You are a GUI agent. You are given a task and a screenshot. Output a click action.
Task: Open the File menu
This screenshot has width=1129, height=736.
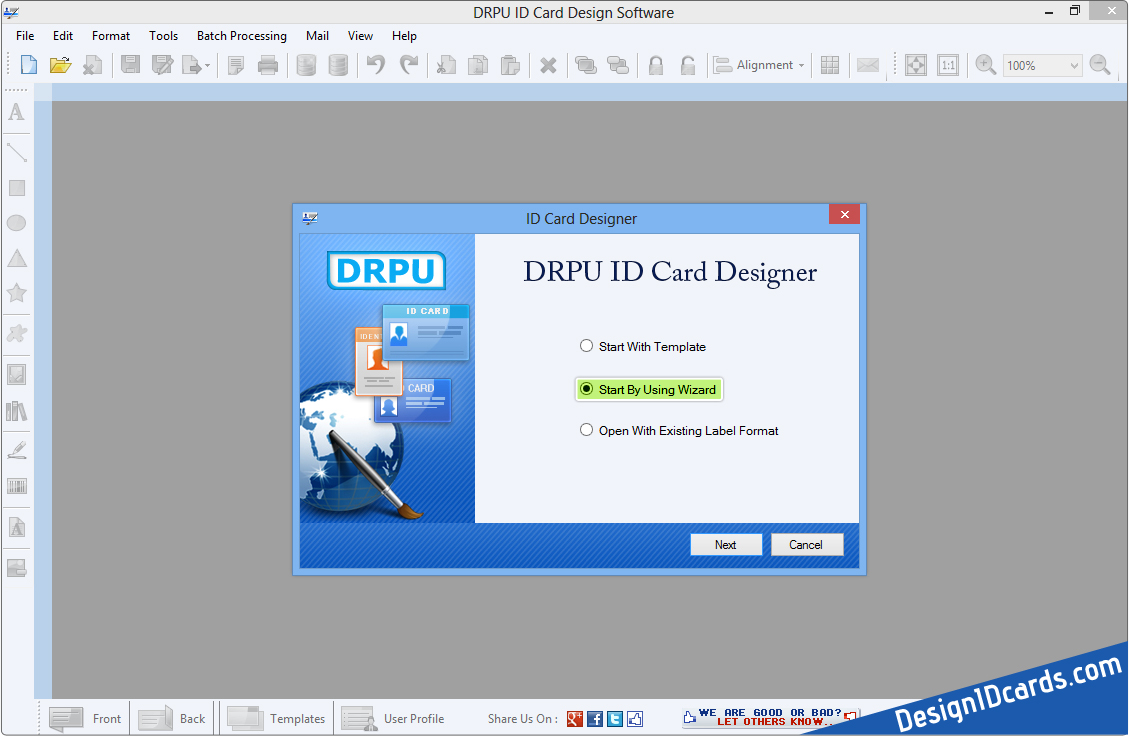click(x=25, y=36)
